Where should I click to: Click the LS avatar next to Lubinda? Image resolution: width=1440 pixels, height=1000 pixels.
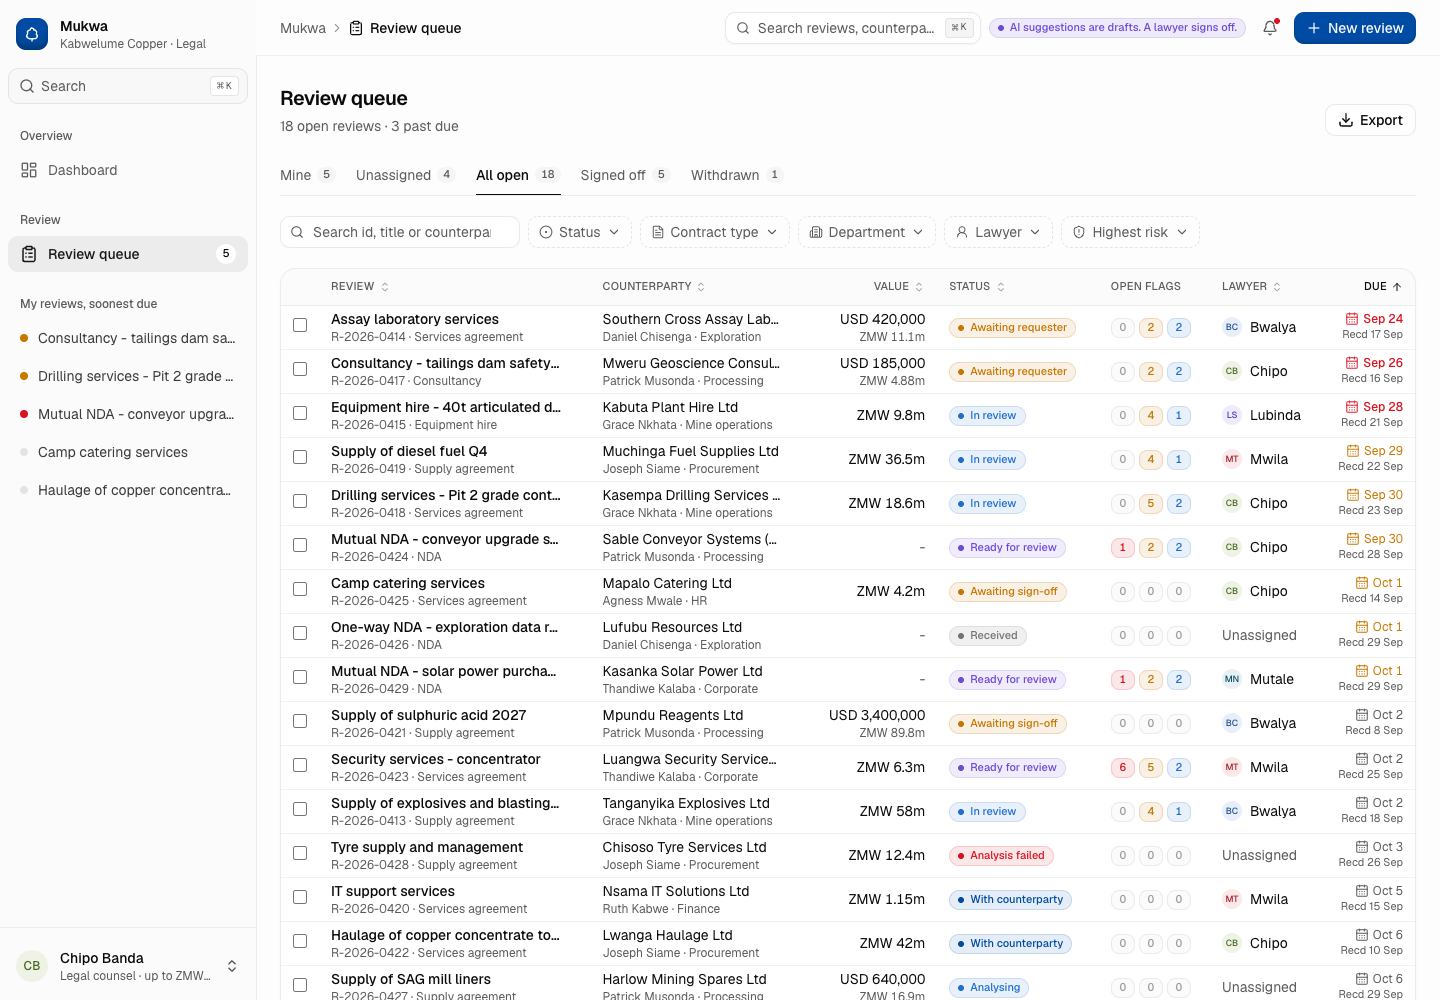pos(1232,415)
